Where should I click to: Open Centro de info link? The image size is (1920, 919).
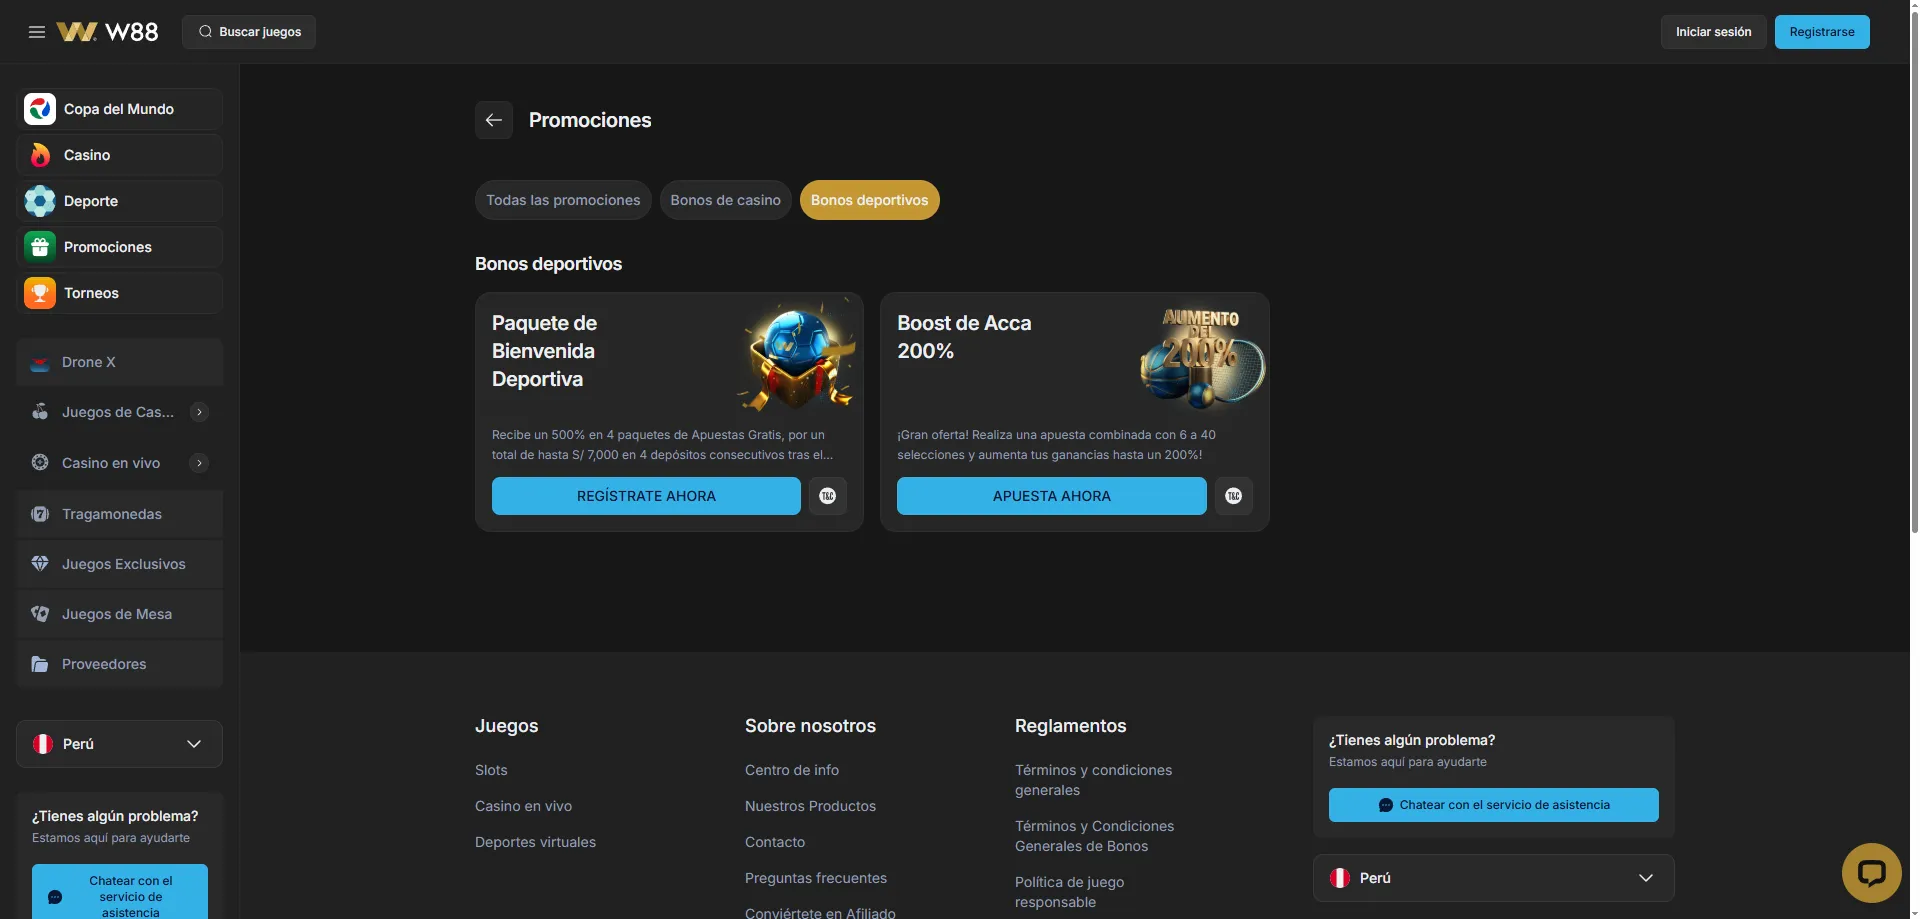[792, 770]
